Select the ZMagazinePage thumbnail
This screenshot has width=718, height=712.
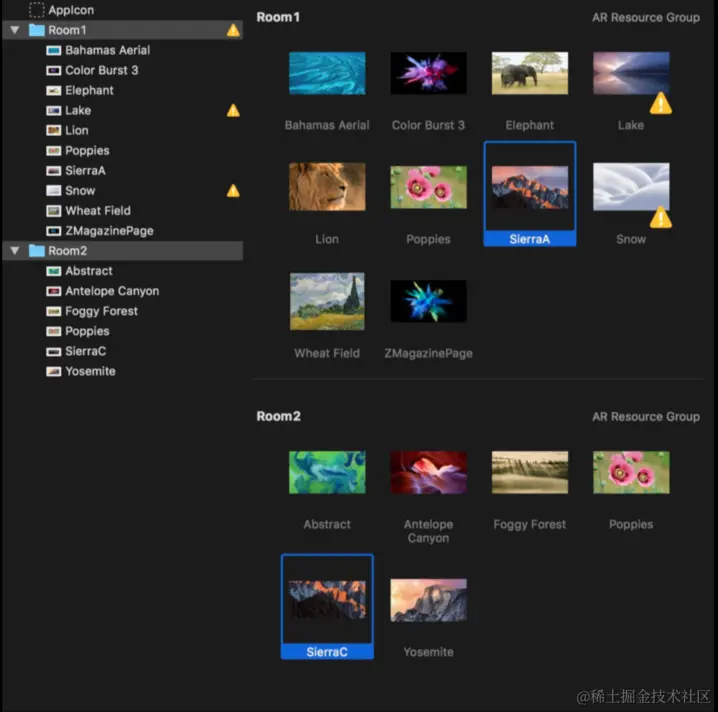[x=429, y=301]
